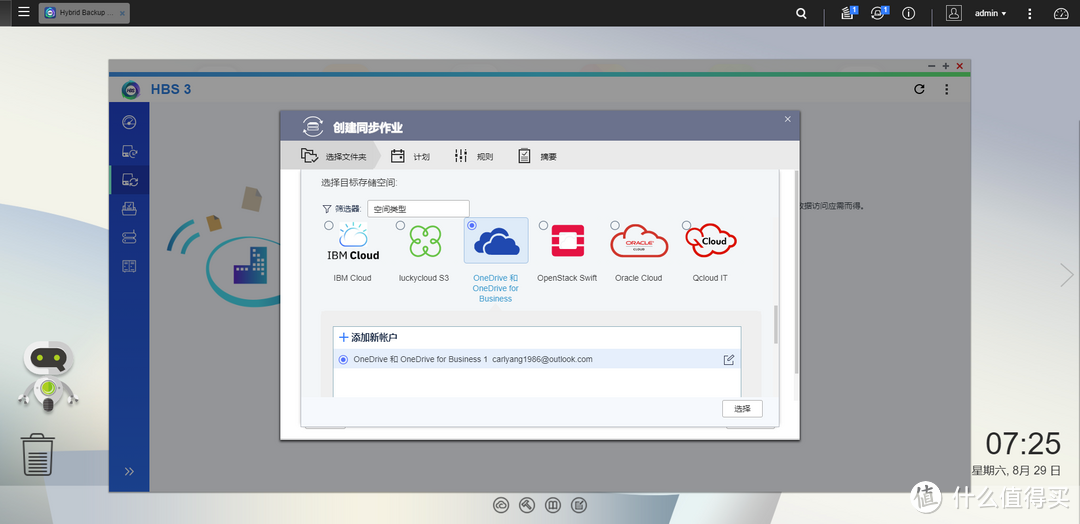Click the 'OneDrive 和 OneDrive for Business' label

(496, 289)
